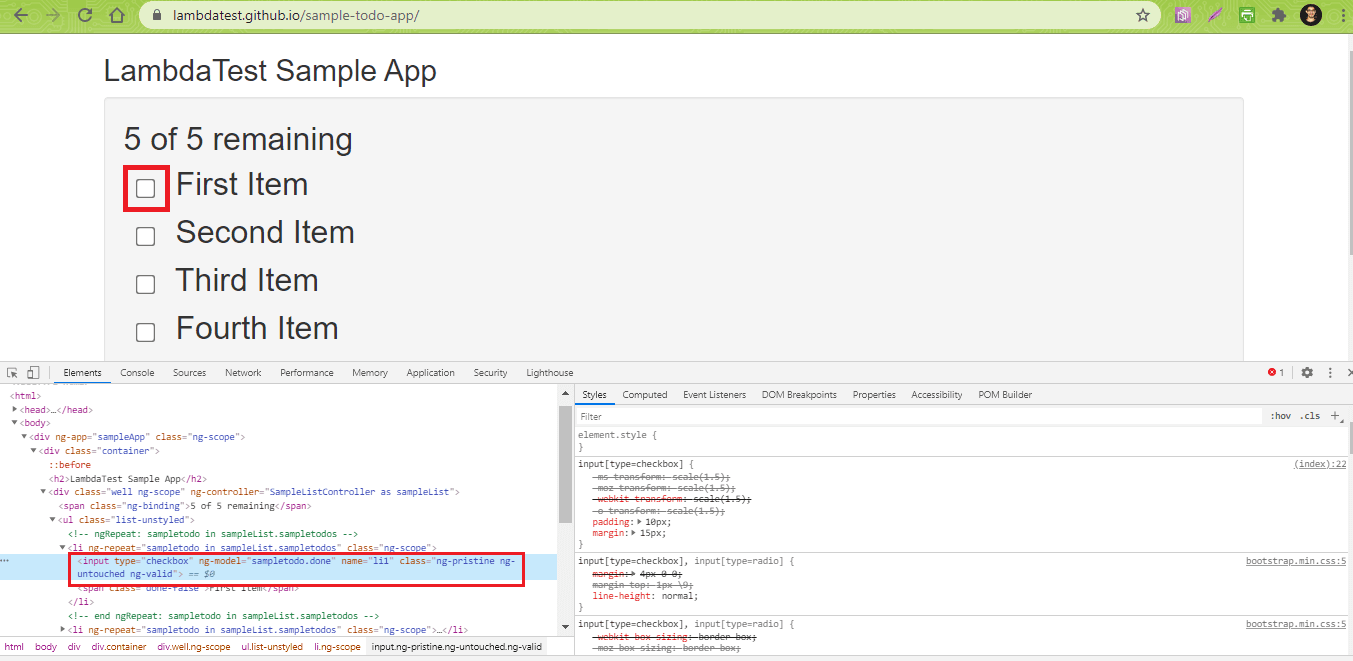
Task: Click the red error count indicator
Action: coord(1276,373)
